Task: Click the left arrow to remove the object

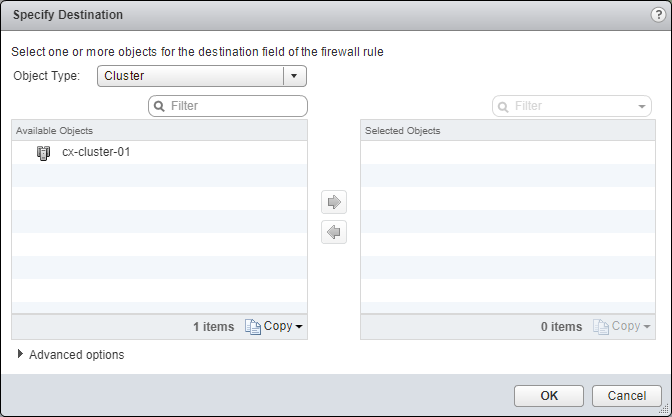Action: [334, 232]
